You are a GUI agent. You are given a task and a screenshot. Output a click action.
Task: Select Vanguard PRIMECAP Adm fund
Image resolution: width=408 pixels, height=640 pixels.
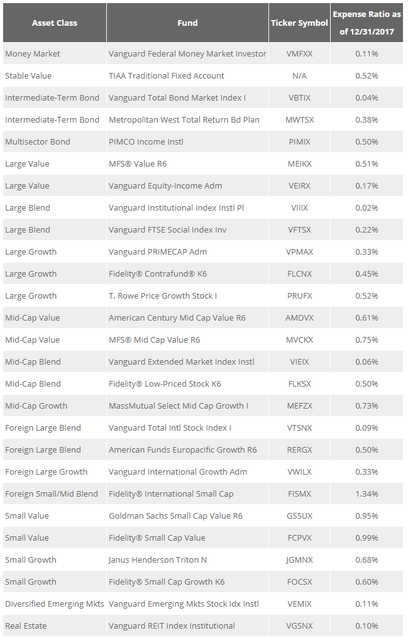pos(158,252)
